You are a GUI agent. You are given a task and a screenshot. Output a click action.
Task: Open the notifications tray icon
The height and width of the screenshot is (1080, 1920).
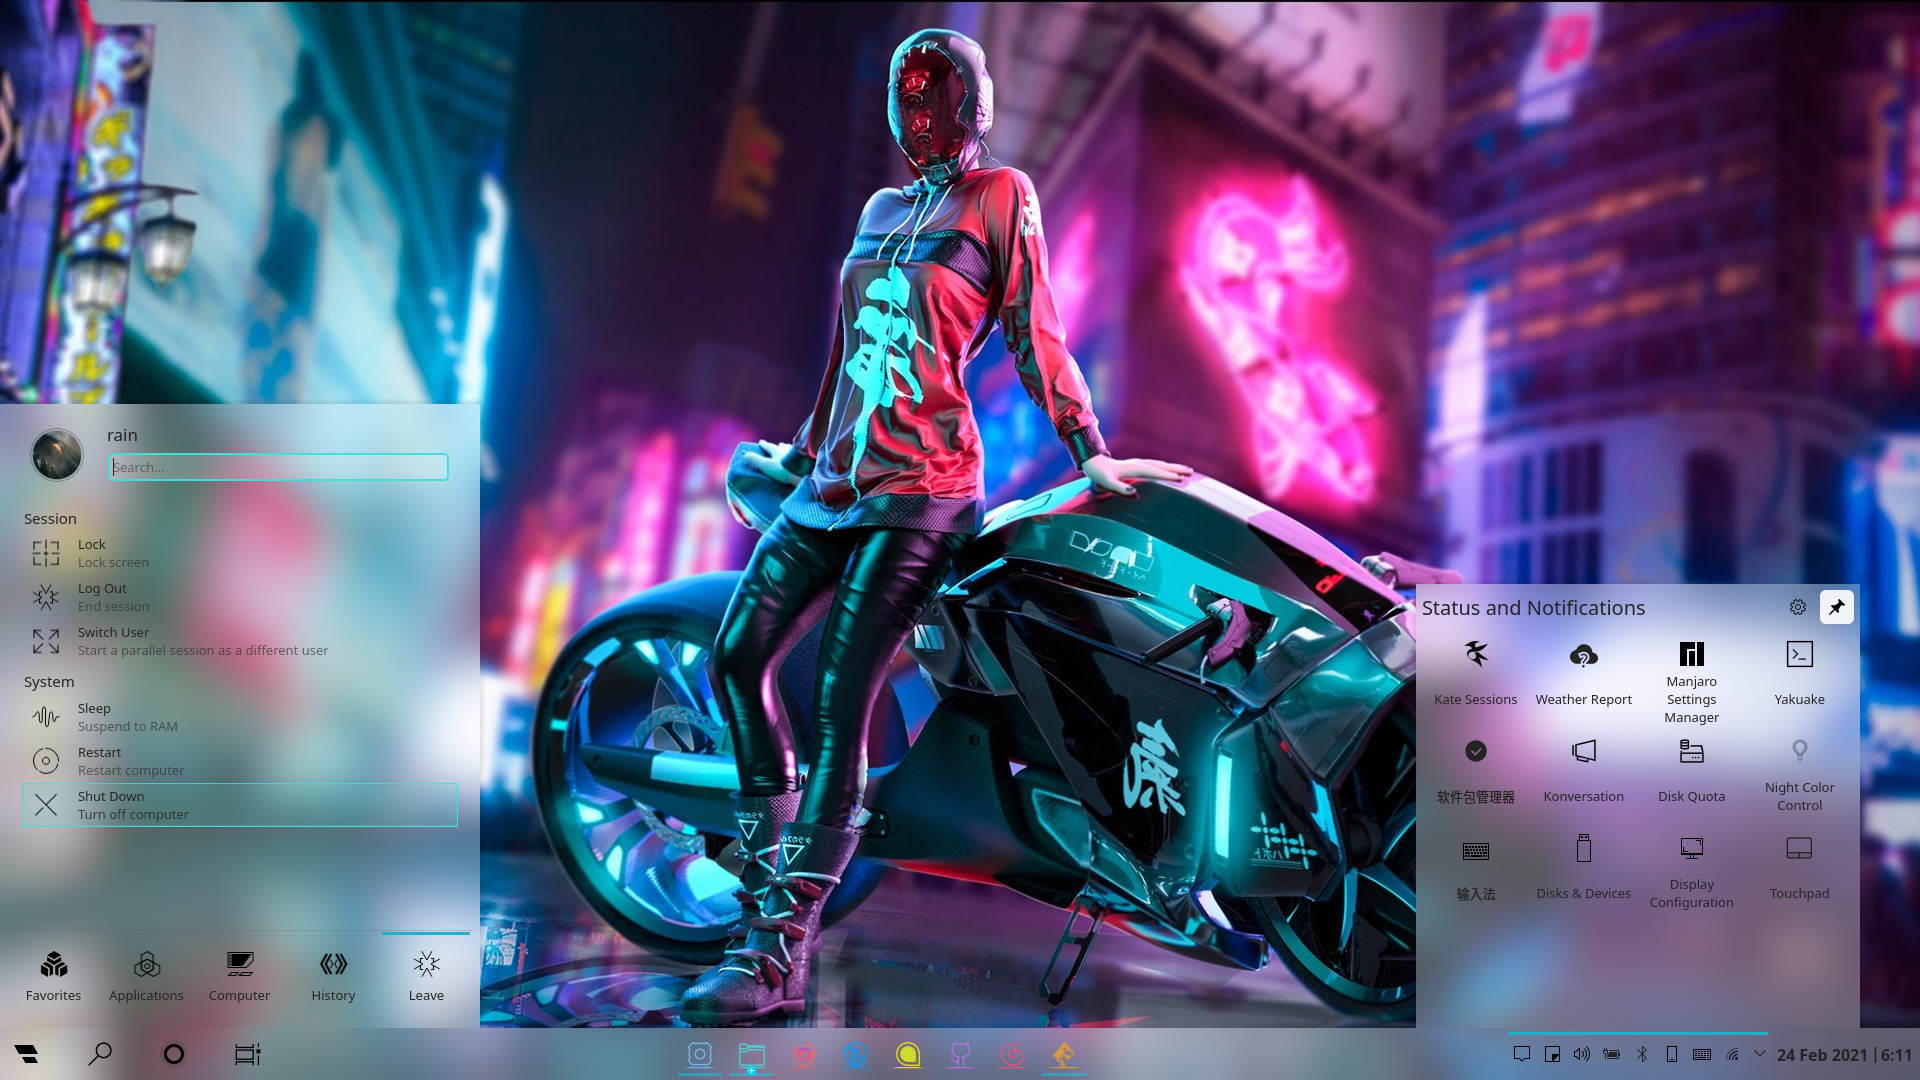[x=1522, y=1054]
